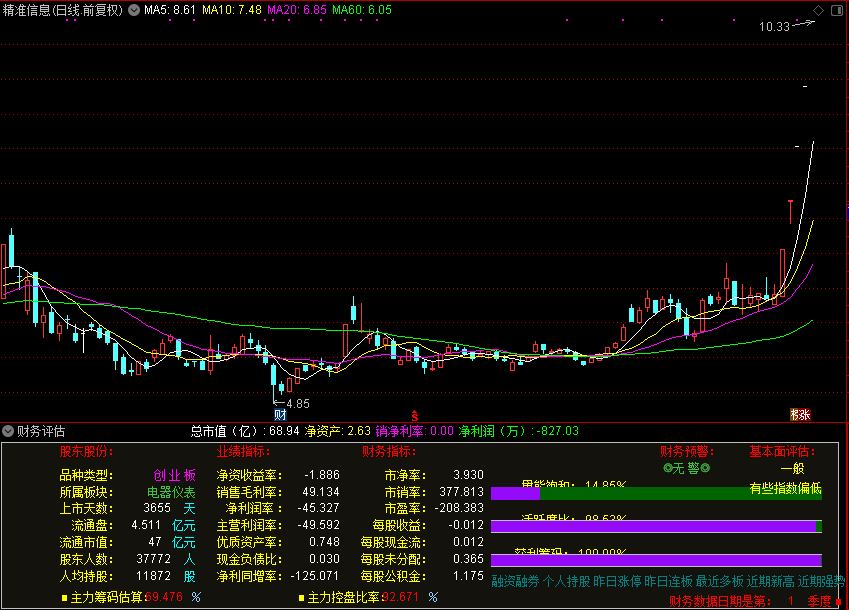Click the square window icon at top right
The image size is (849, 610).
[x=836, y=10]
